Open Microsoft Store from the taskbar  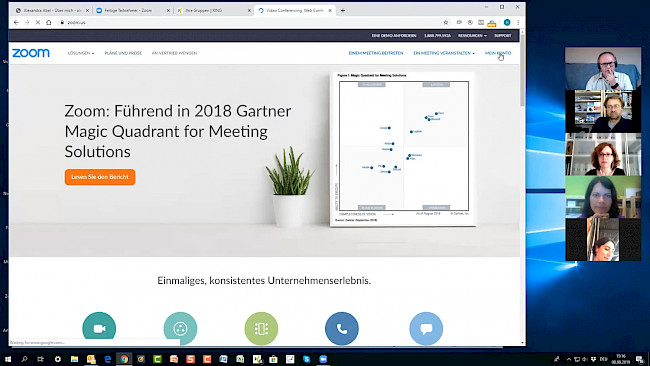point(273,359)
